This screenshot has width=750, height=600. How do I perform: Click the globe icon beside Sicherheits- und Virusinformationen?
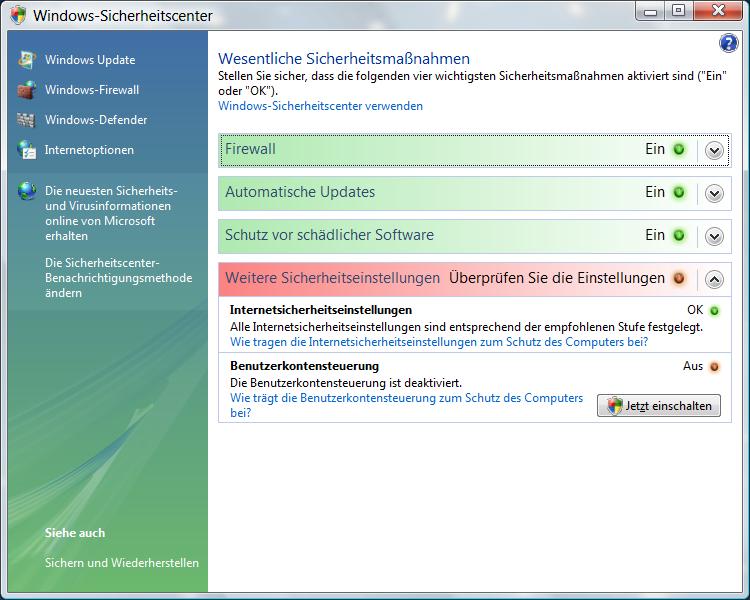pyautogui.click(x=27, y=191)
